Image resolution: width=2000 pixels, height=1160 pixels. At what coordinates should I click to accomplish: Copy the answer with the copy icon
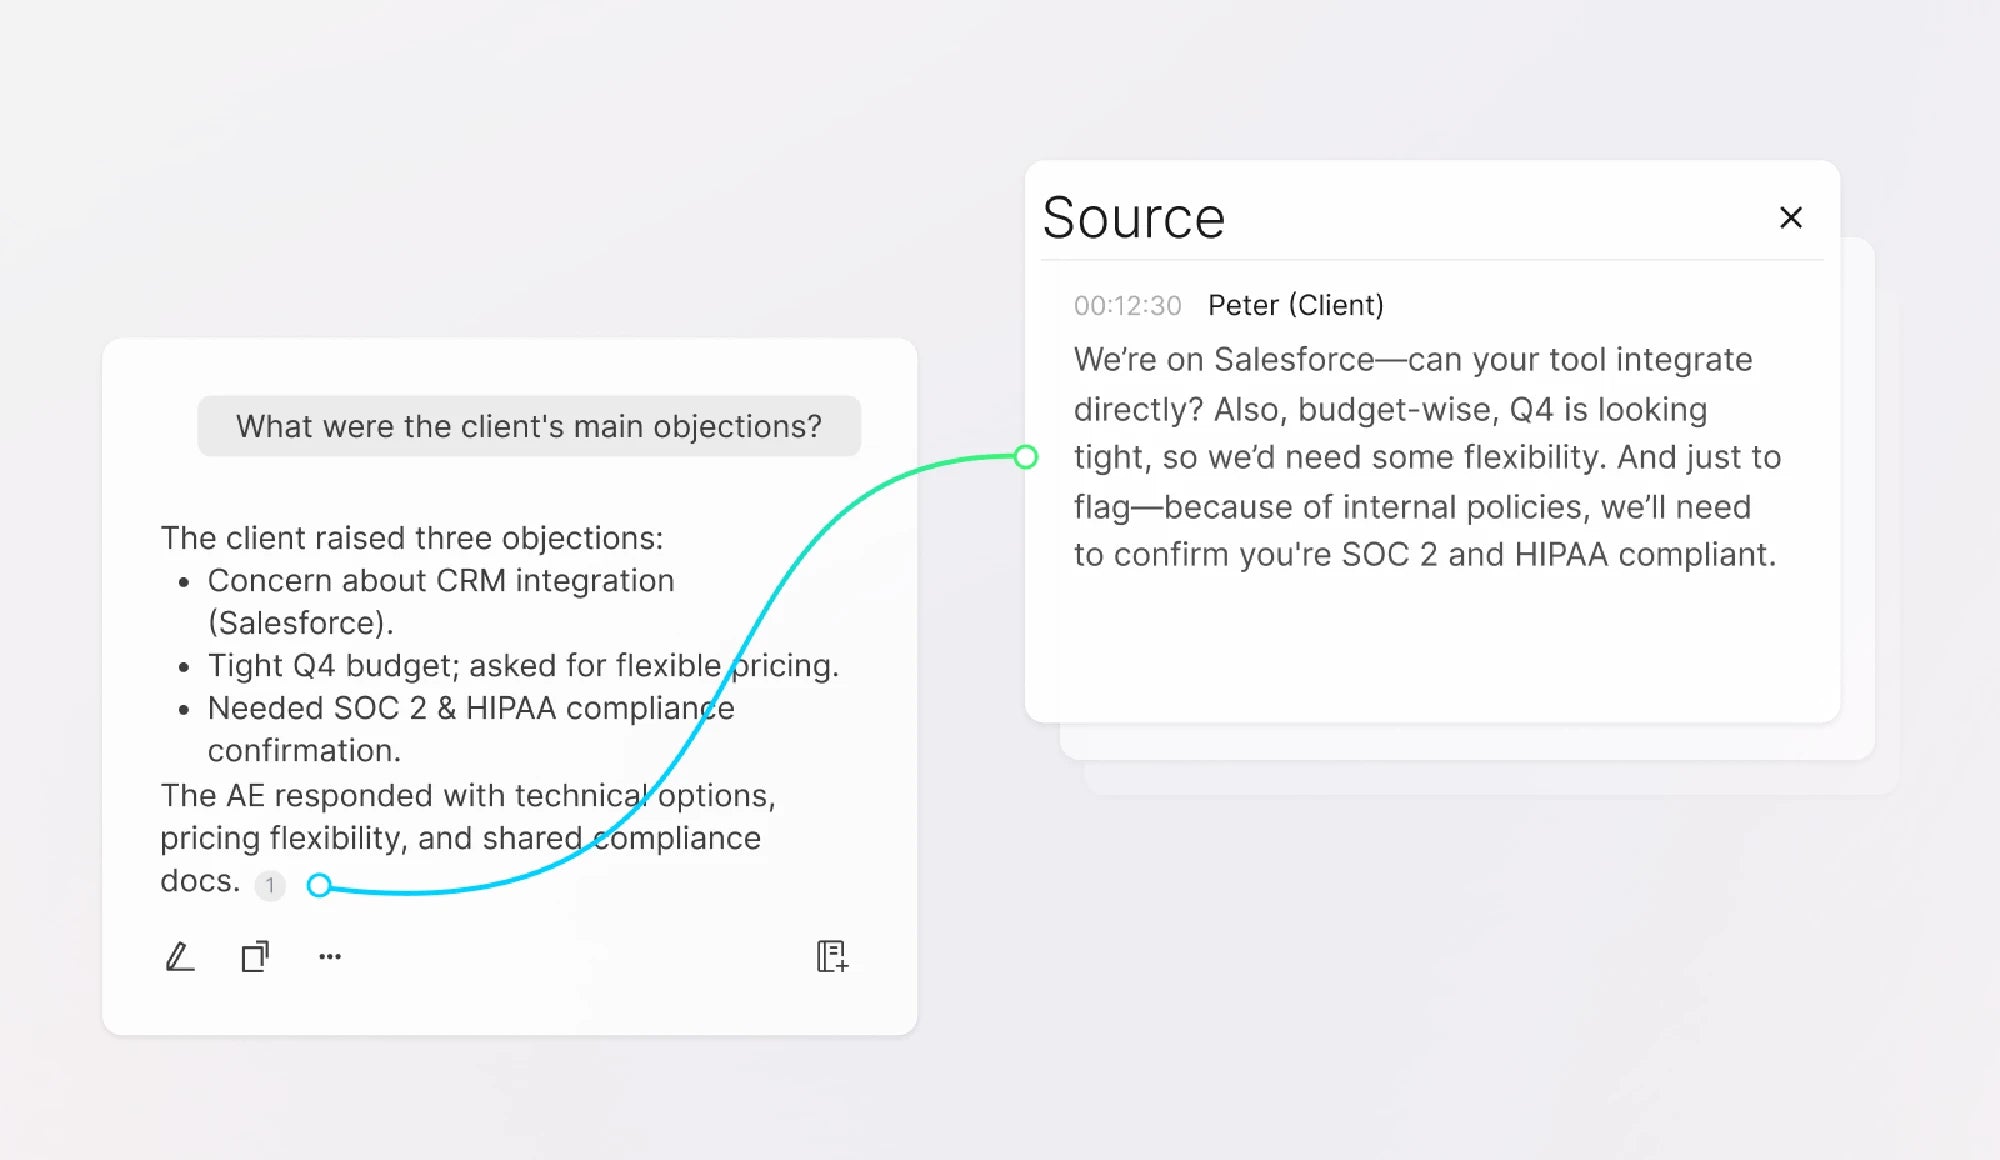[x=255, y=957]
